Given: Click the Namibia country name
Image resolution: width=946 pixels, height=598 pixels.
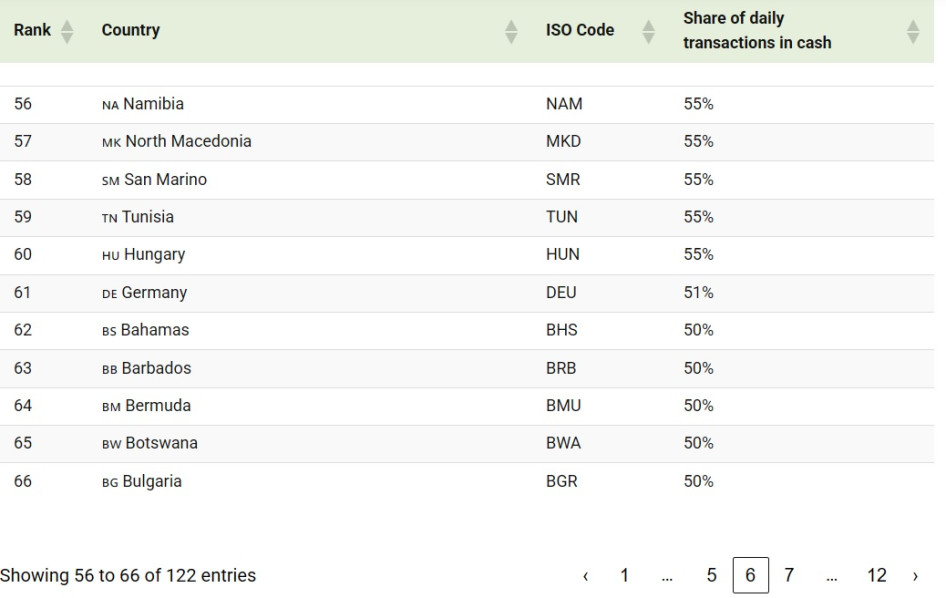Looking at the screenshot, I should [x=153, y=104].
